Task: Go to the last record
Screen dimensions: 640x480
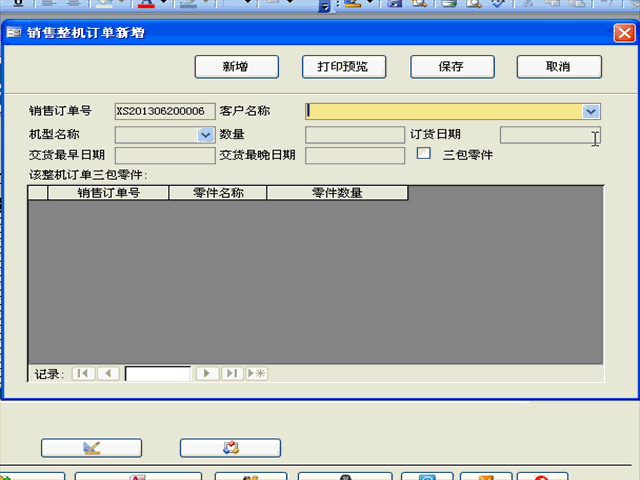Action: point(232,373)
